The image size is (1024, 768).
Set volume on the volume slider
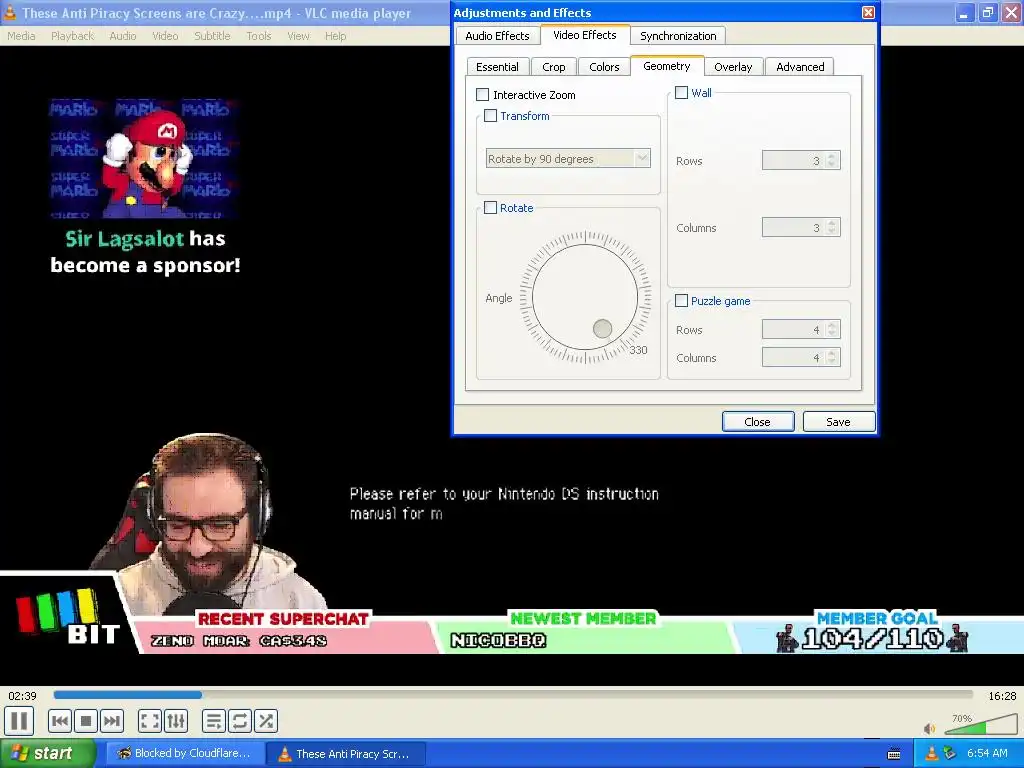coord(979,724)
